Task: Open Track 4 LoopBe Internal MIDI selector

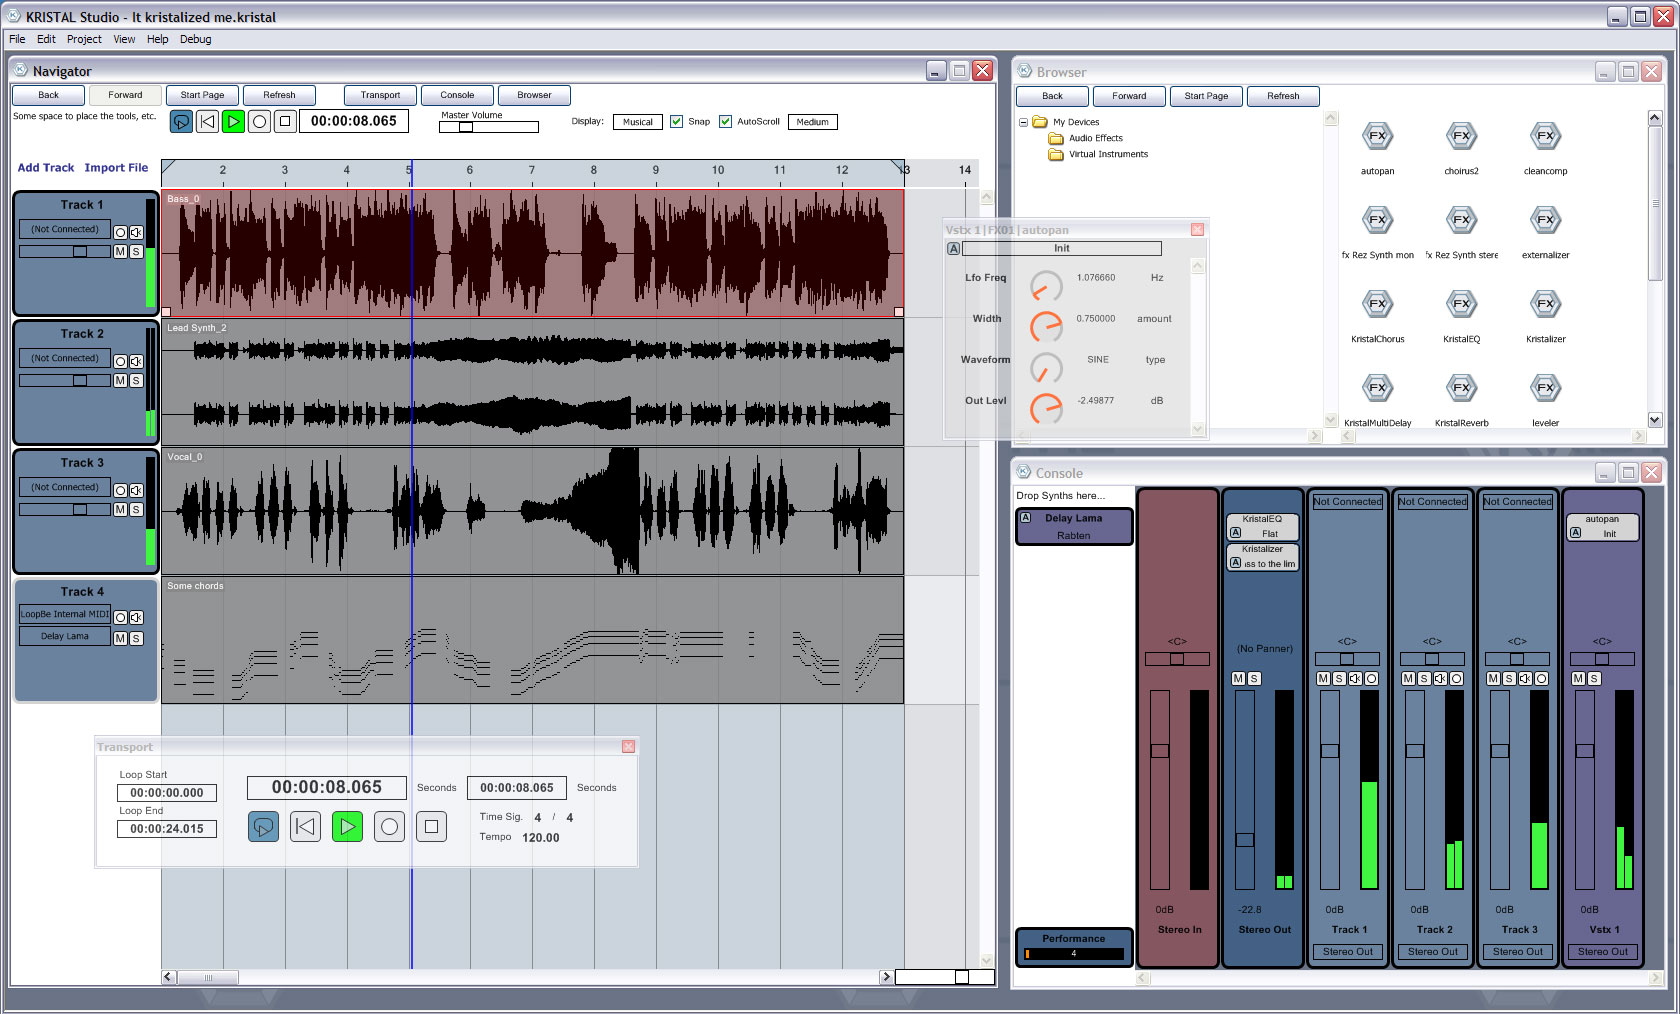Action: tap(65, 614)
